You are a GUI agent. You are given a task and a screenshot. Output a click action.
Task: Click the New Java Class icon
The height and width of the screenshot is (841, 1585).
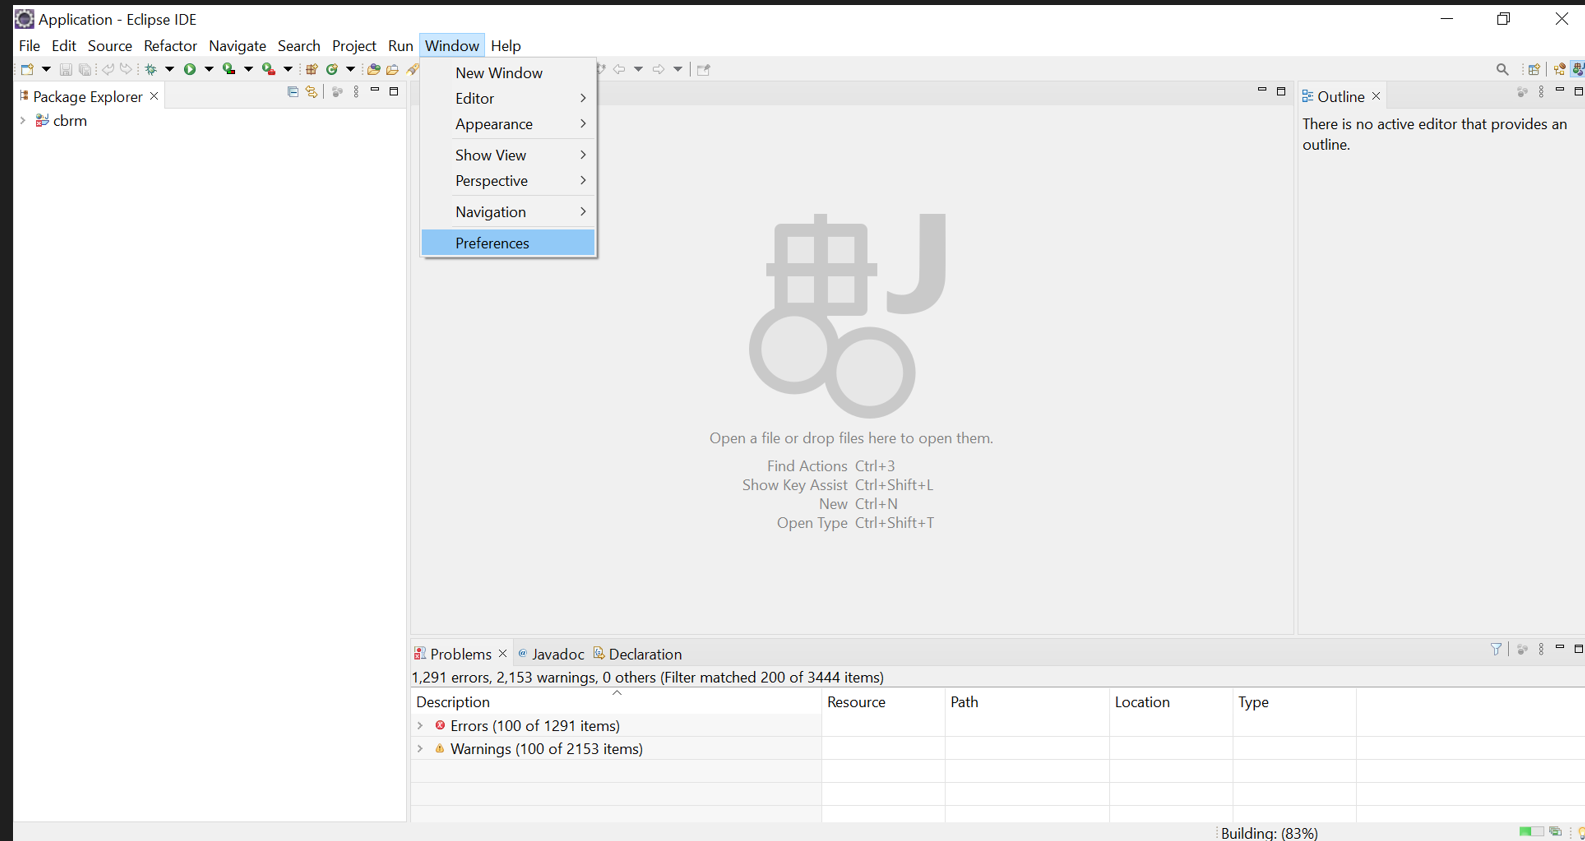[x=332, y=69]
